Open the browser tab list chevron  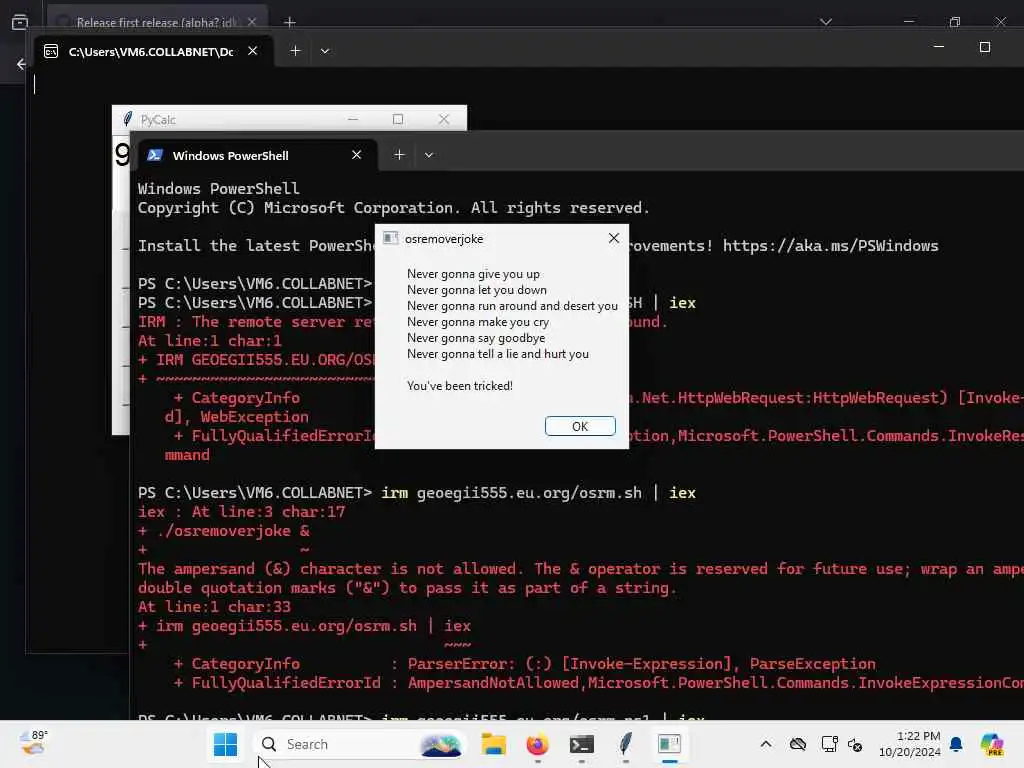[825, 22]
